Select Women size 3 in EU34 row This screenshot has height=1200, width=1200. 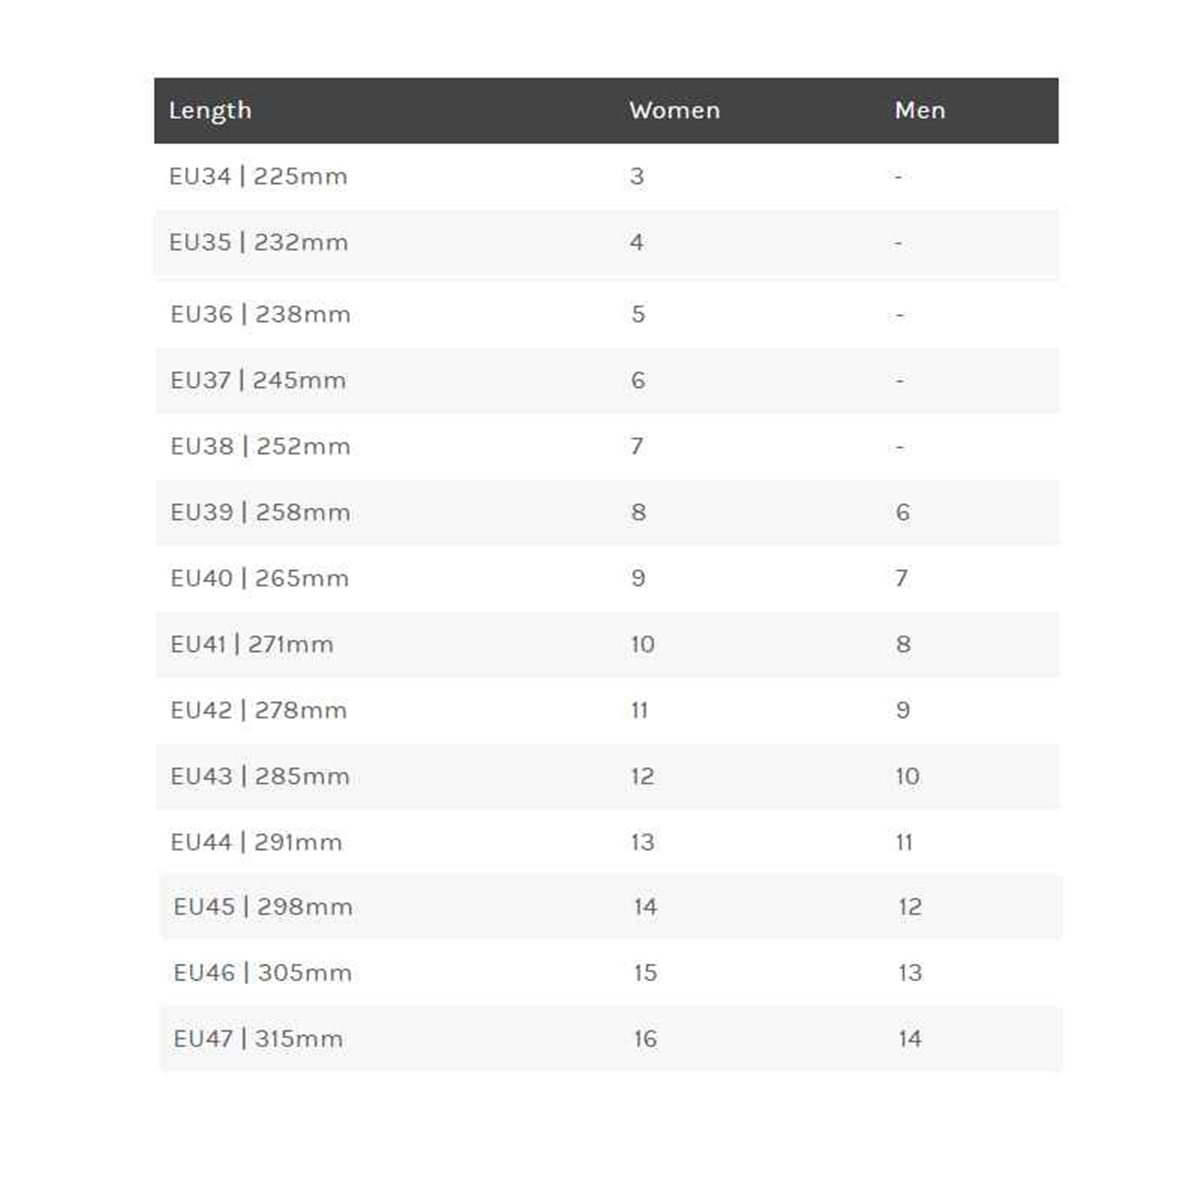(x=637, y=177)
